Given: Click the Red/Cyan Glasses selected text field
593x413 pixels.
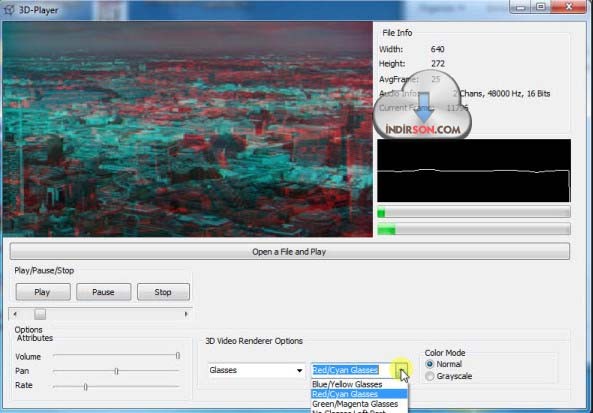Looking at the screenshot, I should pos(345,370).
